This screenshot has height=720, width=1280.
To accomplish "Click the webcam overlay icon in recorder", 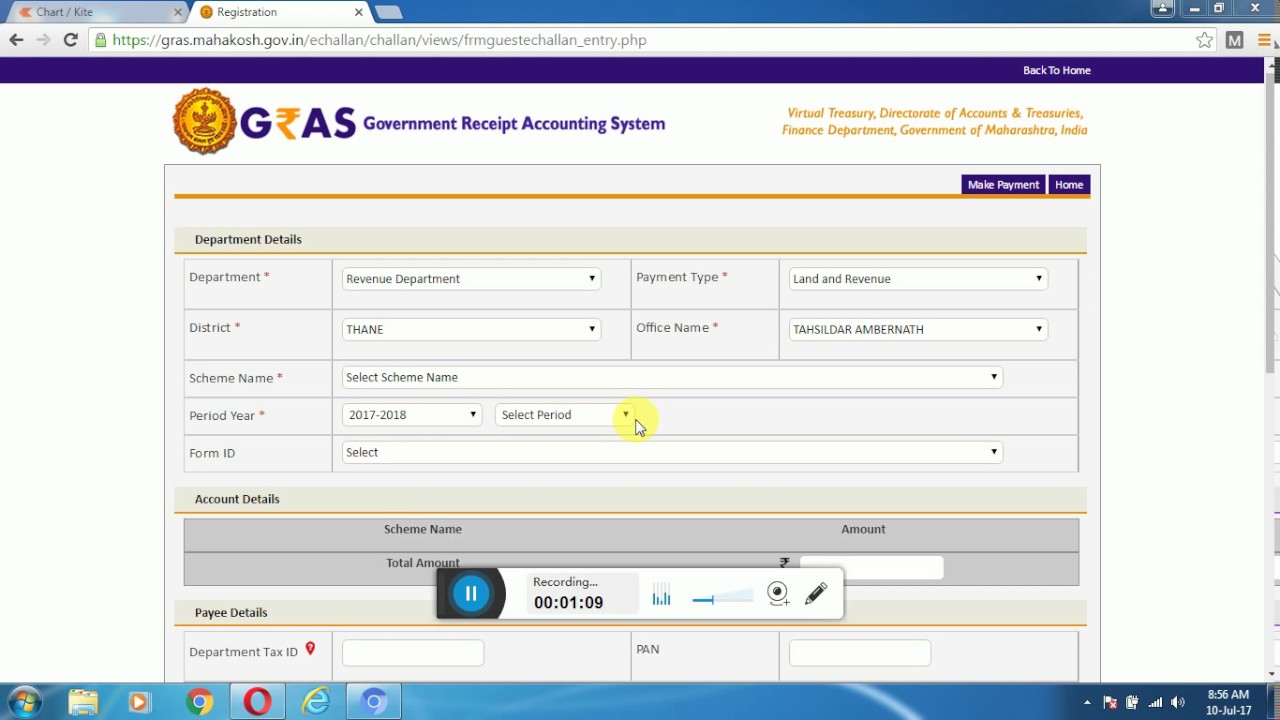I will 777,594.
